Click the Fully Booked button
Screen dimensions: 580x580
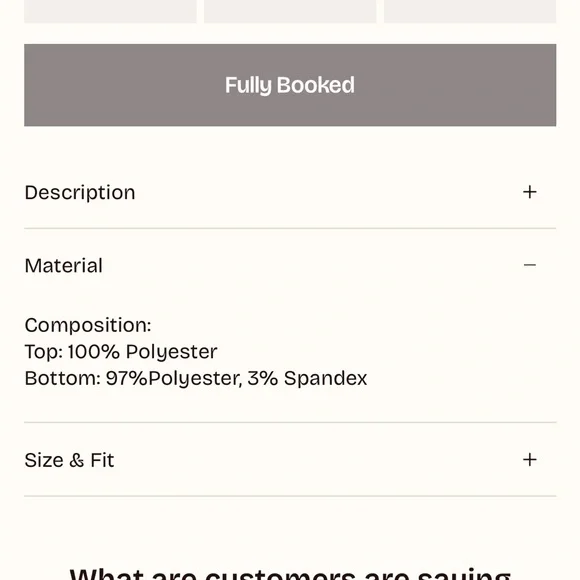[x=290, y=85]
